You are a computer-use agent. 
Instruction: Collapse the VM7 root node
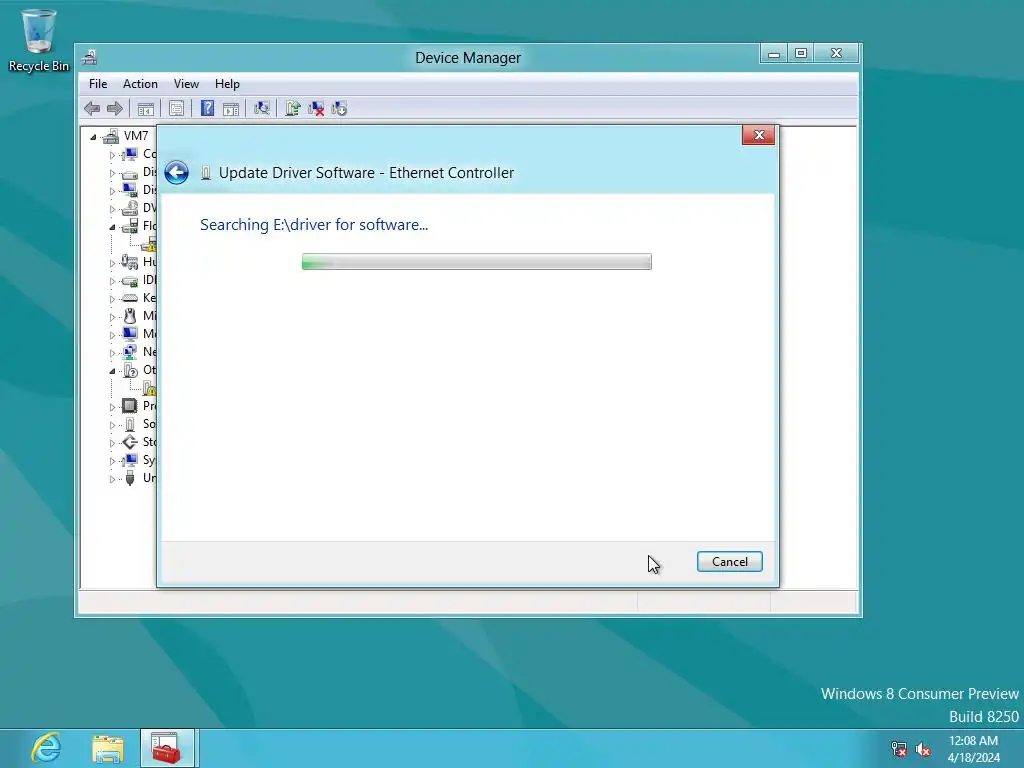coord(93,137)
